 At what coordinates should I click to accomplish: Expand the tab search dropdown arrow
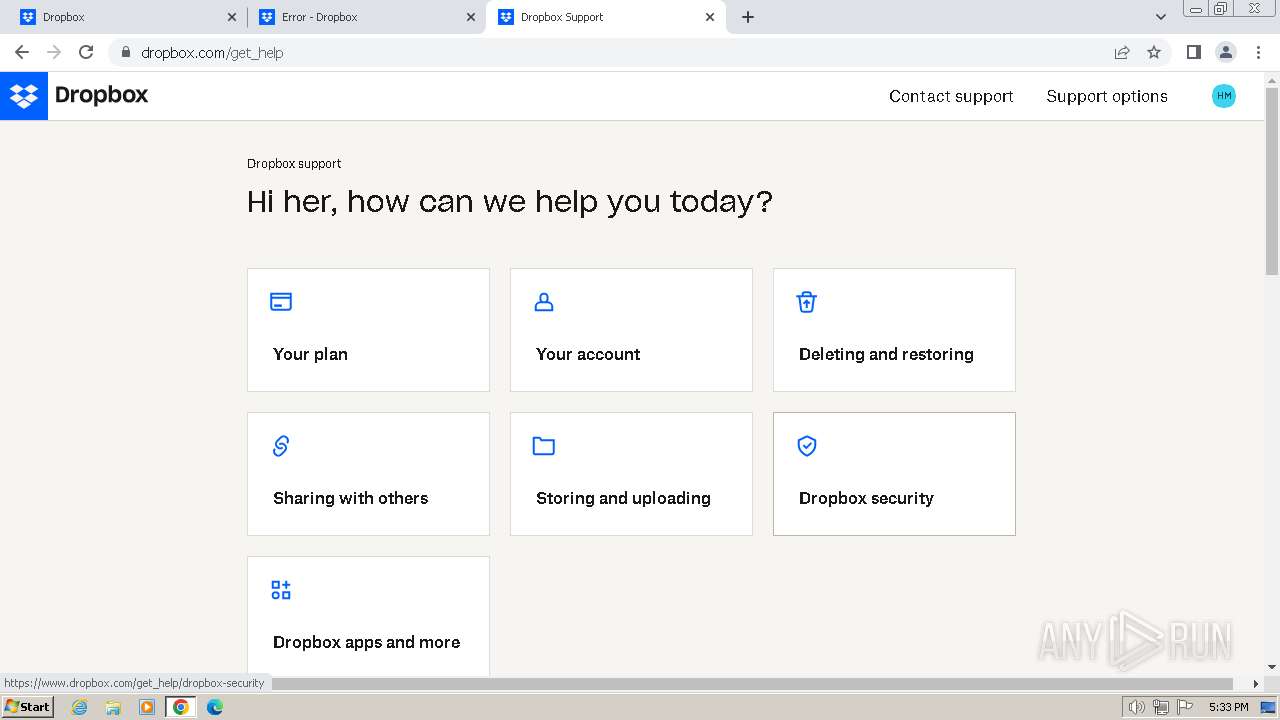click(1160, 17)
